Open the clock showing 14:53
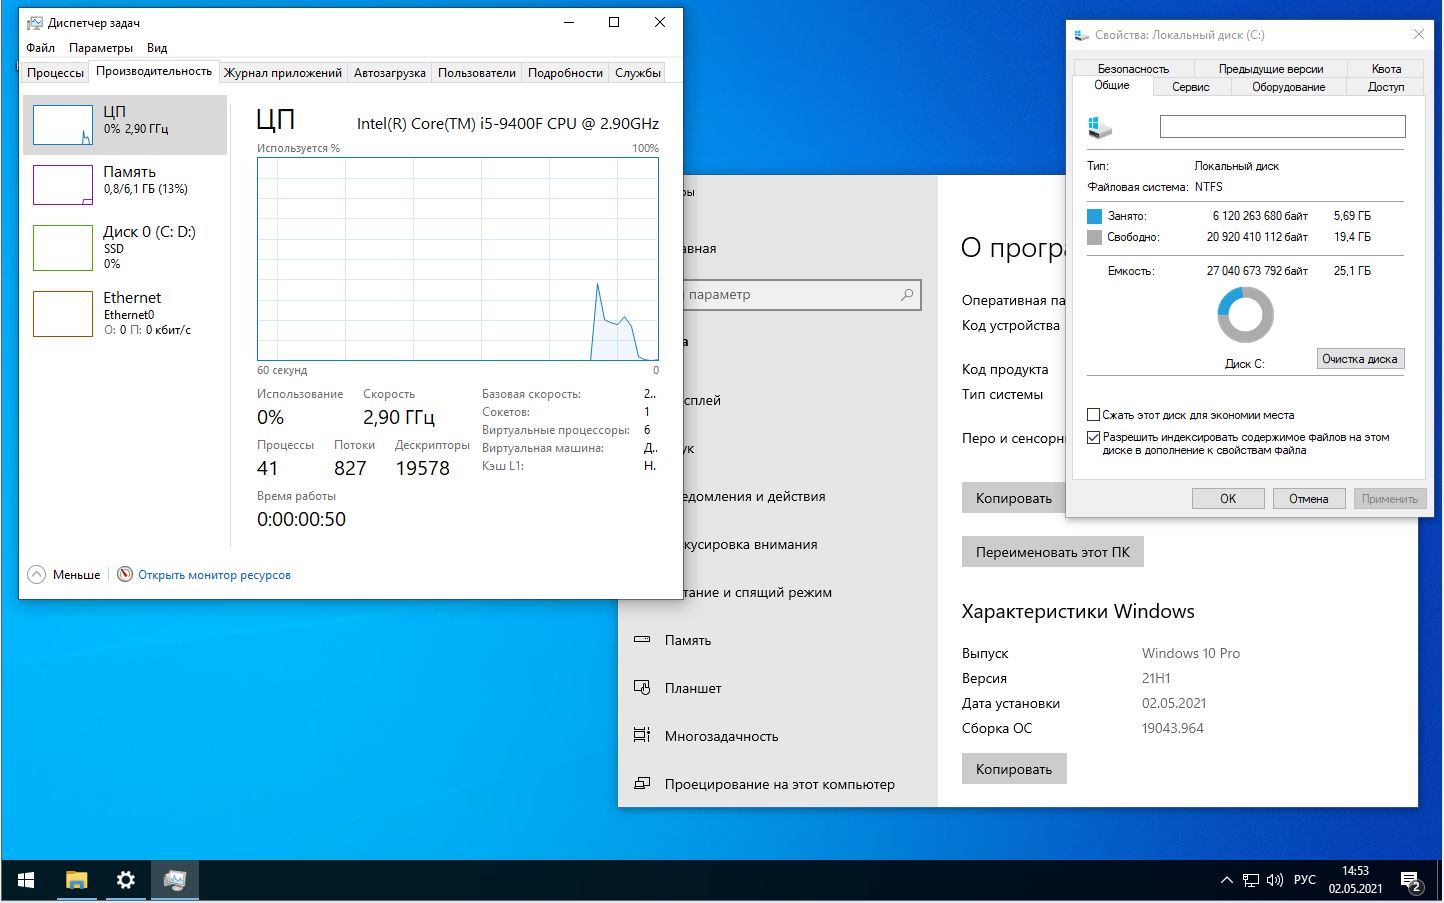 click(x=1355, y=880)
